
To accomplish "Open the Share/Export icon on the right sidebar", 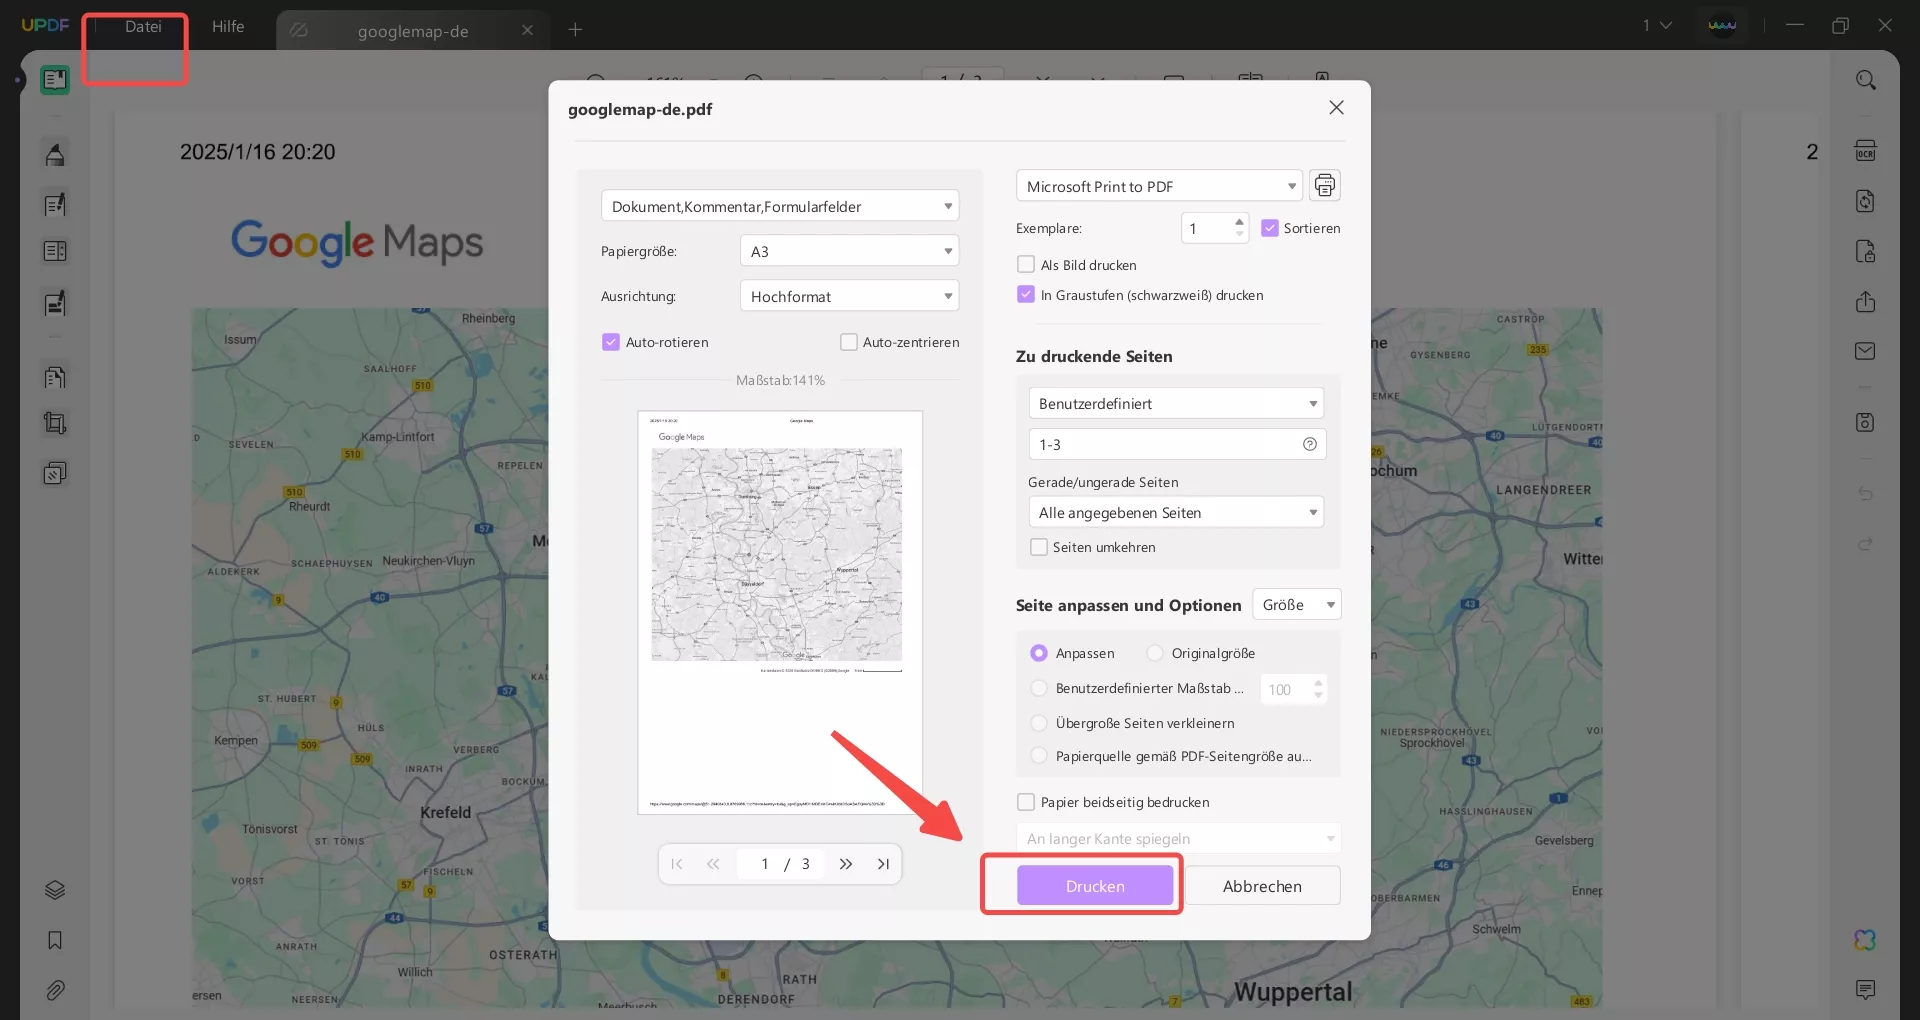I will tap(1866, 302).
